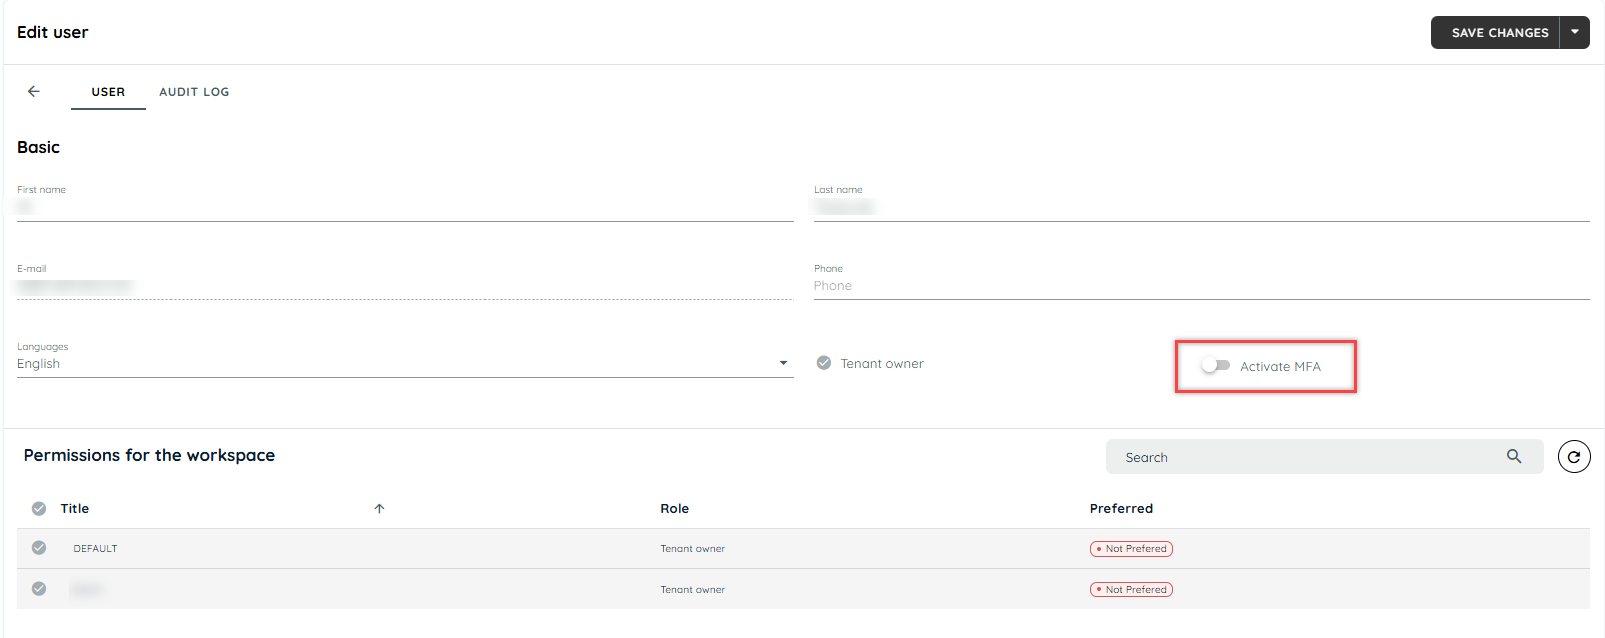
Task: Switch to the USER tab
Action: [108, 92]
